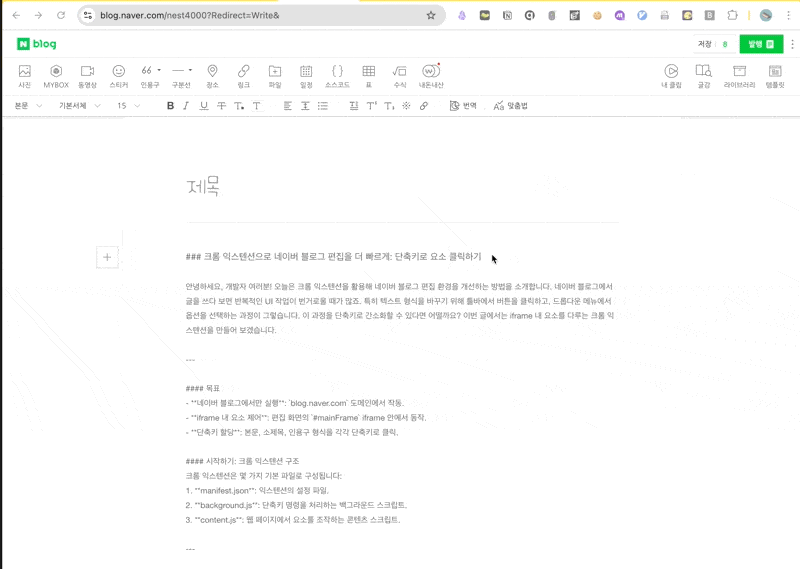Click the heading line starting with ### 크롬 익스텐션으로
Viewport: 800px width, 569px height.
point(334,257)
